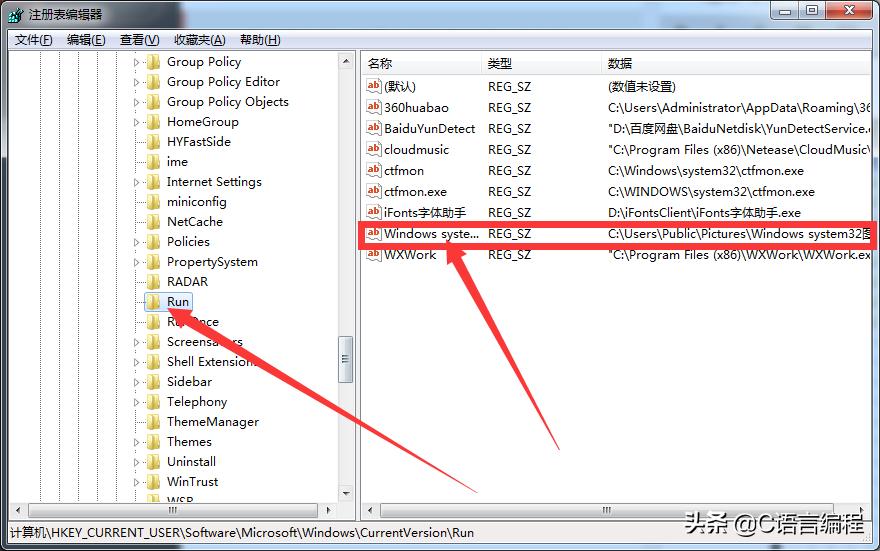Screen dimensions: 880x551
Task: Open the 编辑(E) menu
Action: coord(86,40)
